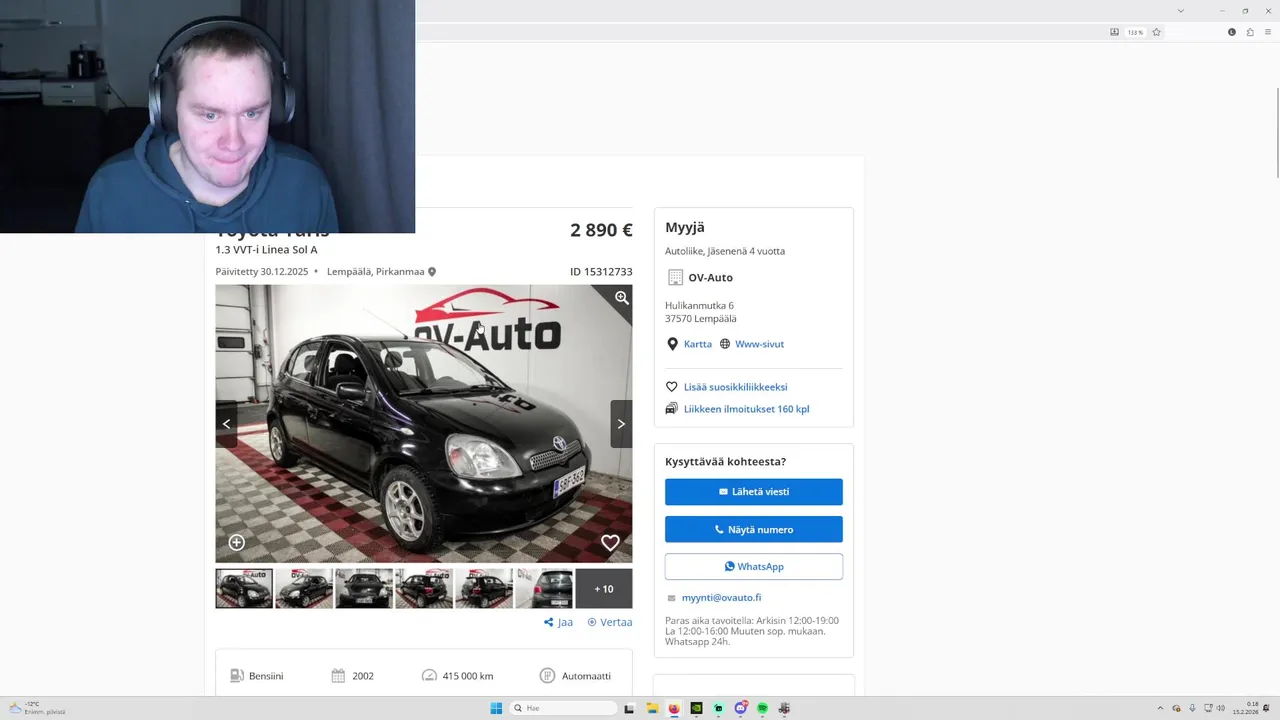1280x720 pixels.
Task: Open the browser account L icon
Action: point(1231,32)
